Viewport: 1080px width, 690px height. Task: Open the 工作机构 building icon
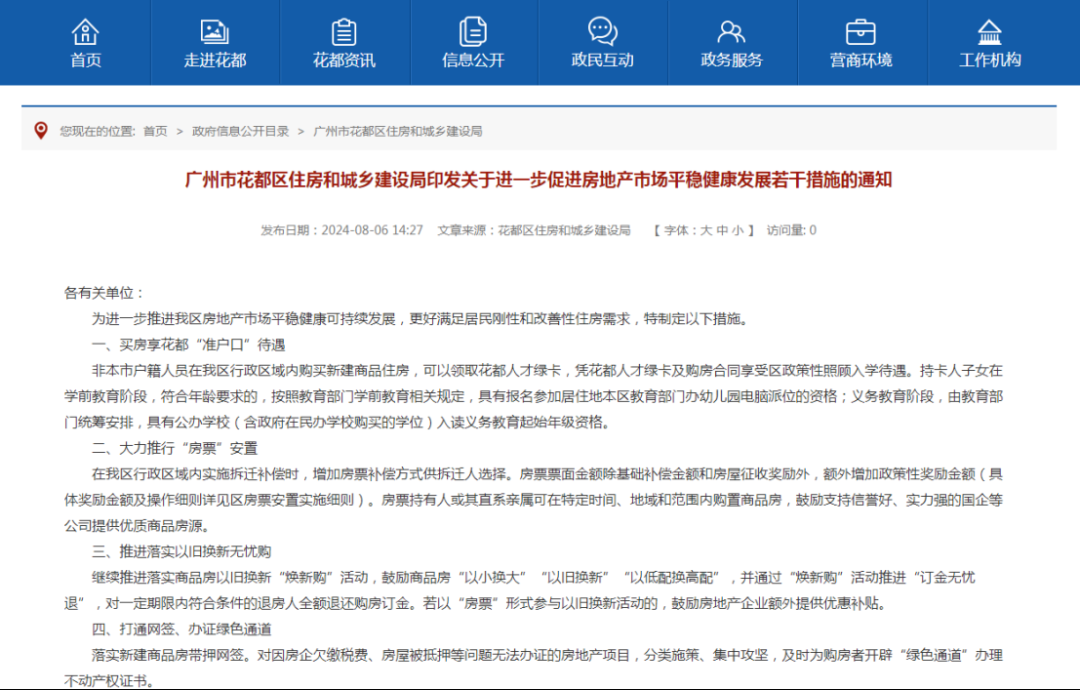click(990, 32)
